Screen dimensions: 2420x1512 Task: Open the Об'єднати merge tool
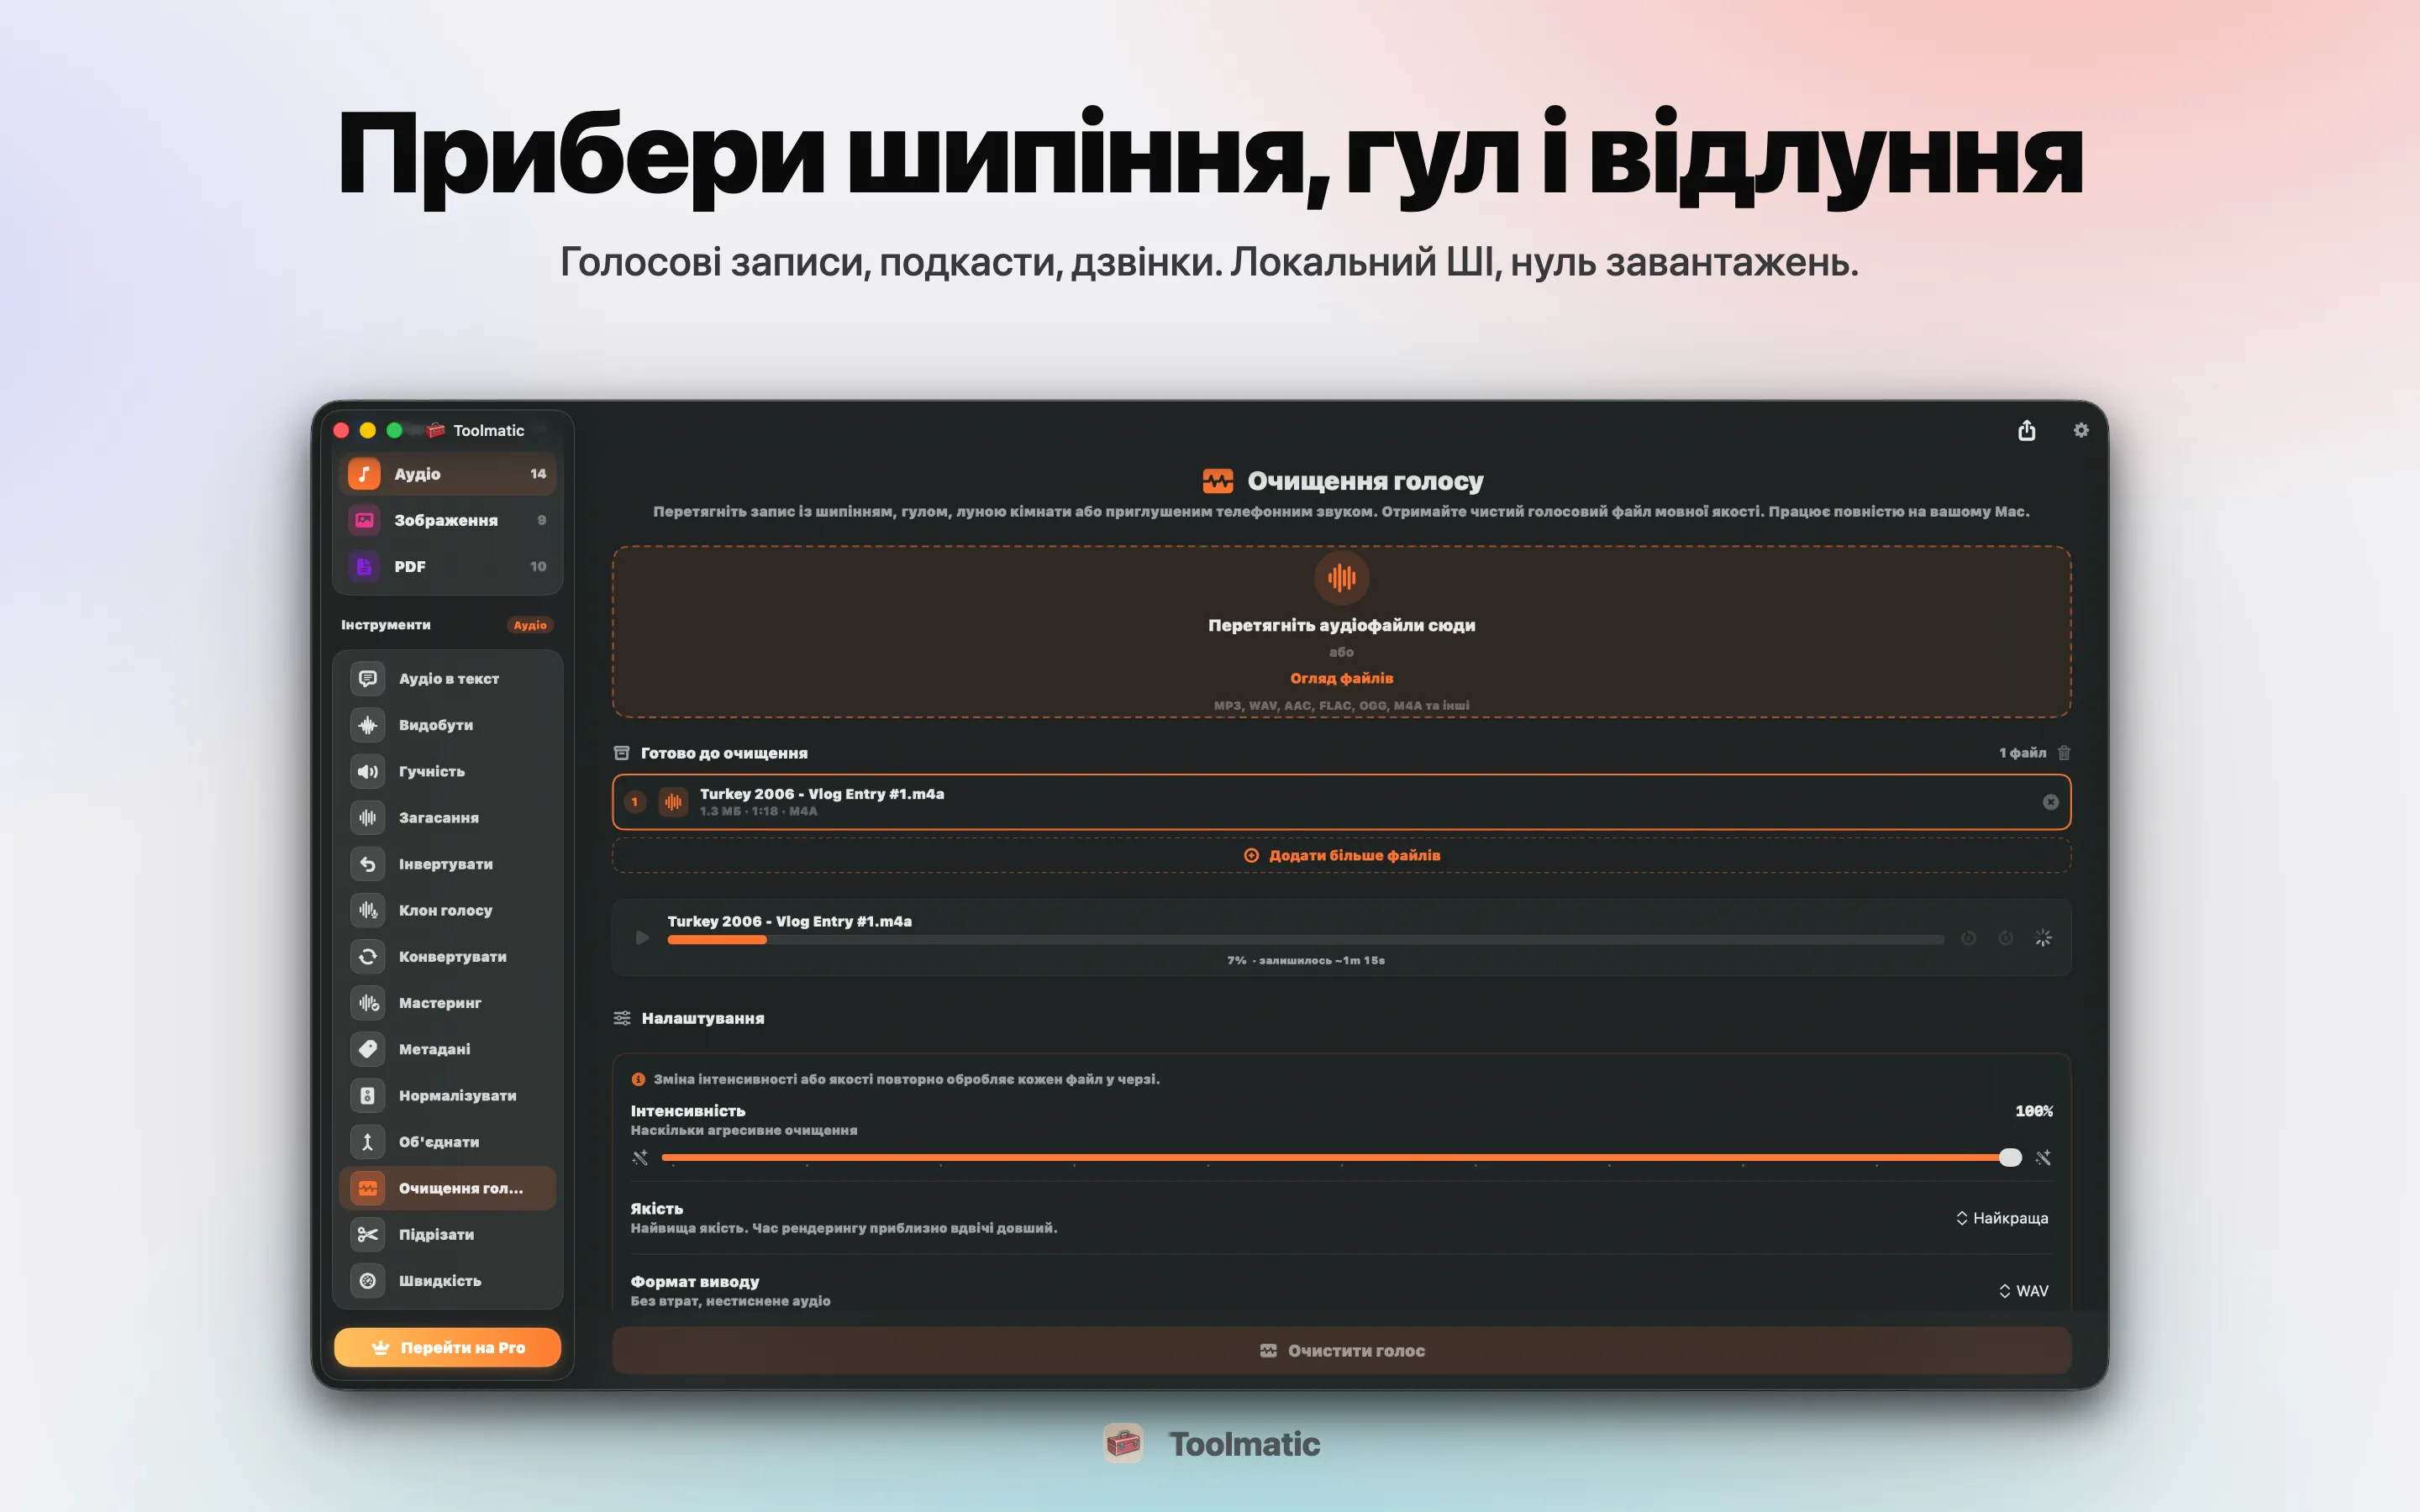click(x=447, y=1141)
